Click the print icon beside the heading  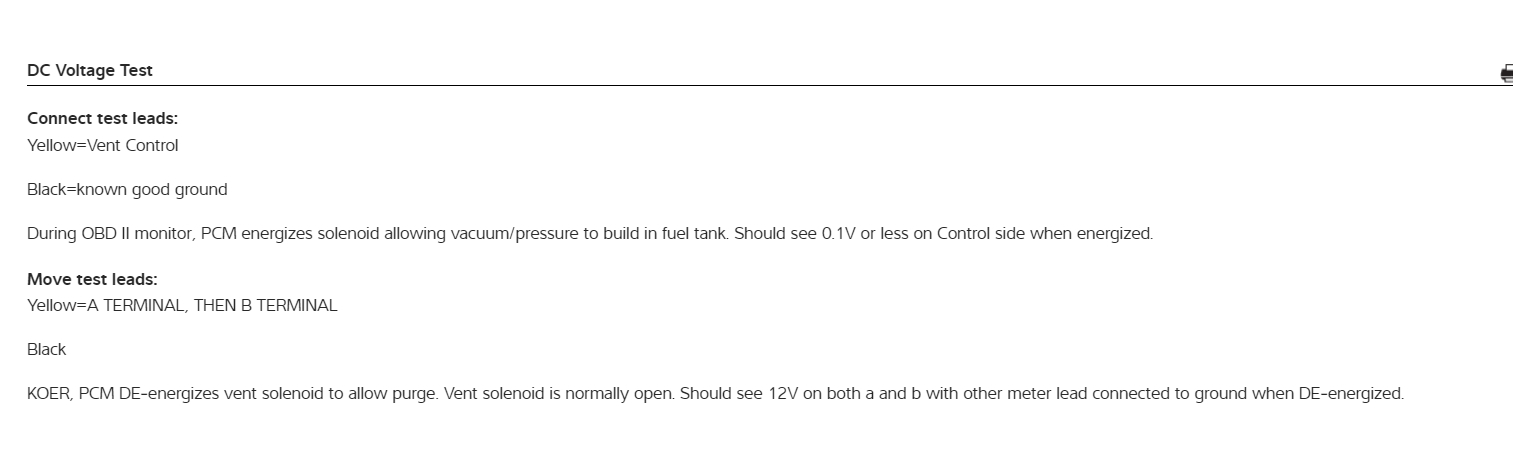(1506, 73)
